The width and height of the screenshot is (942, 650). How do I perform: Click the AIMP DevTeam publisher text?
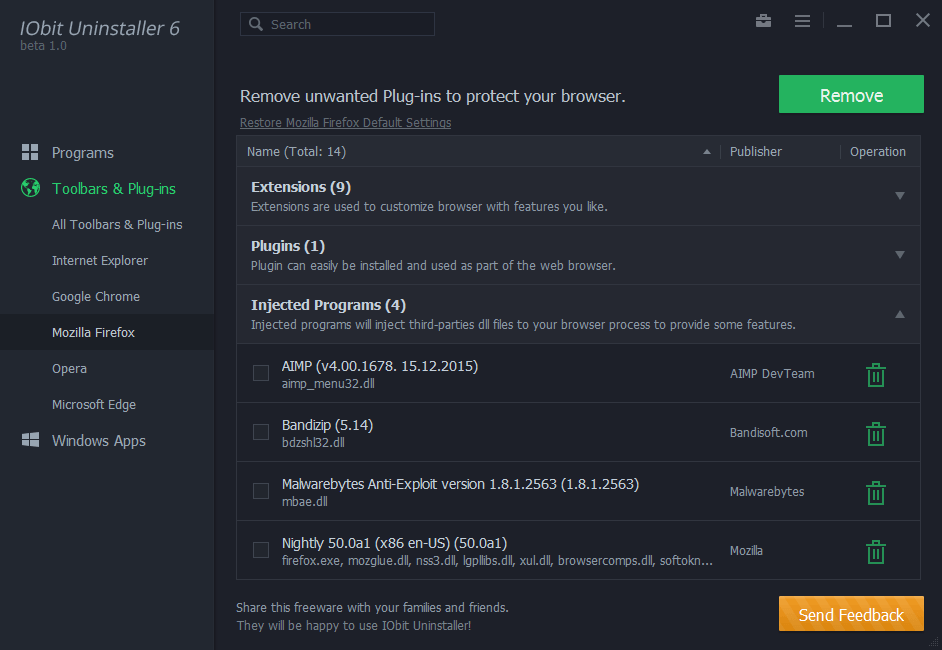772,374
